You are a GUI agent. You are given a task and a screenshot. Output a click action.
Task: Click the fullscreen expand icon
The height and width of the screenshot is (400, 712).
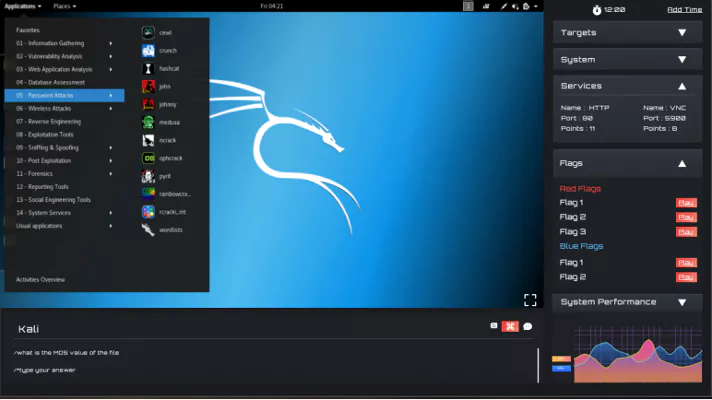pyautogui.click(x=530, y=300)
